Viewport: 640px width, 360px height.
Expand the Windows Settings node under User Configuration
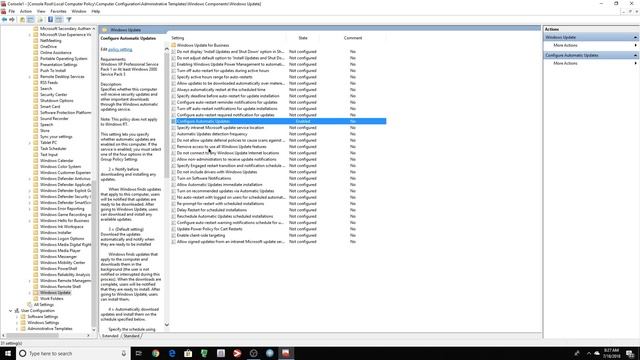pyautogui.click(x=17, y=323)
